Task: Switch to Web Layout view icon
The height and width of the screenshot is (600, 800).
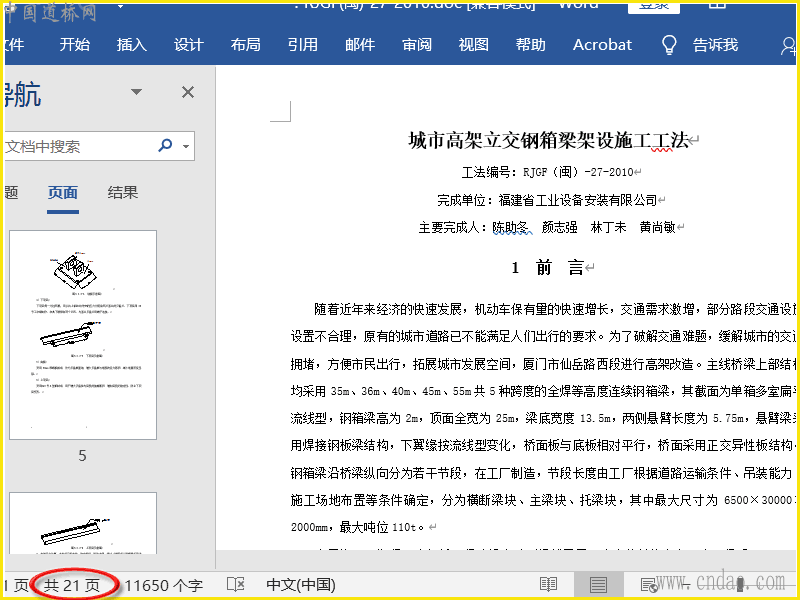Action: (x=648, y=584)
